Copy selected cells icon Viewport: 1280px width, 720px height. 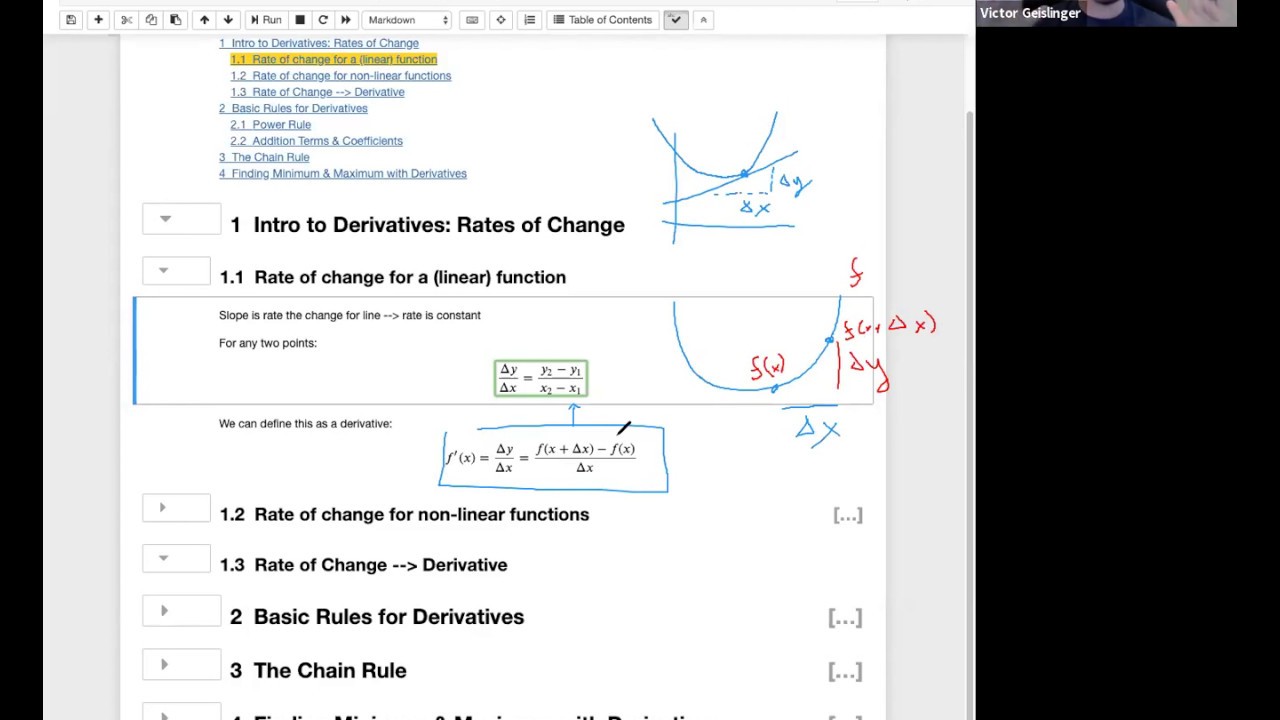pos(151,20)
